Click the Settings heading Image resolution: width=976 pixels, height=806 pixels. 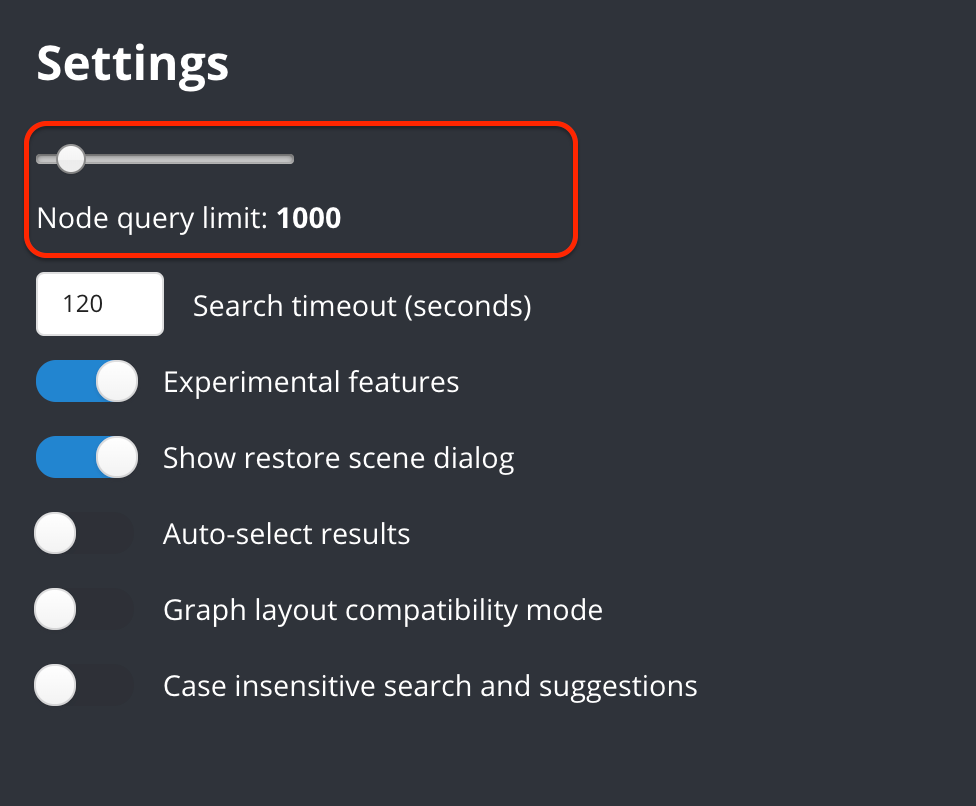pyautogui.click(x=133, y=64)
